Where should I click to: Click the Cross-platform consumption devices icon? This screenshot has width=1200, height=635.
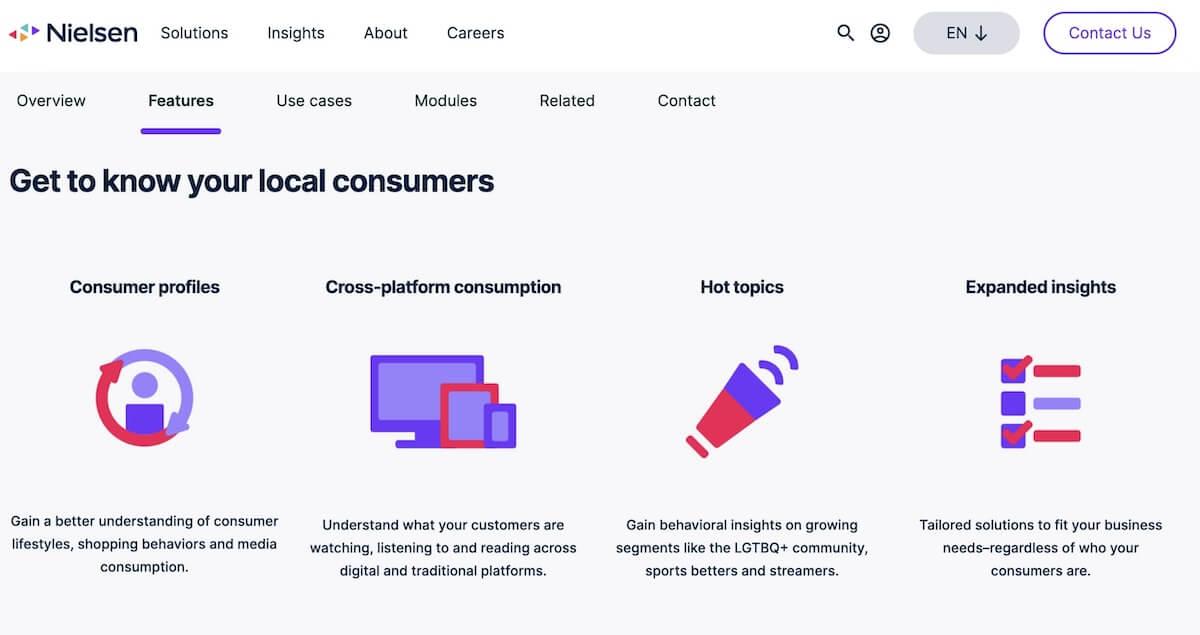443,401
